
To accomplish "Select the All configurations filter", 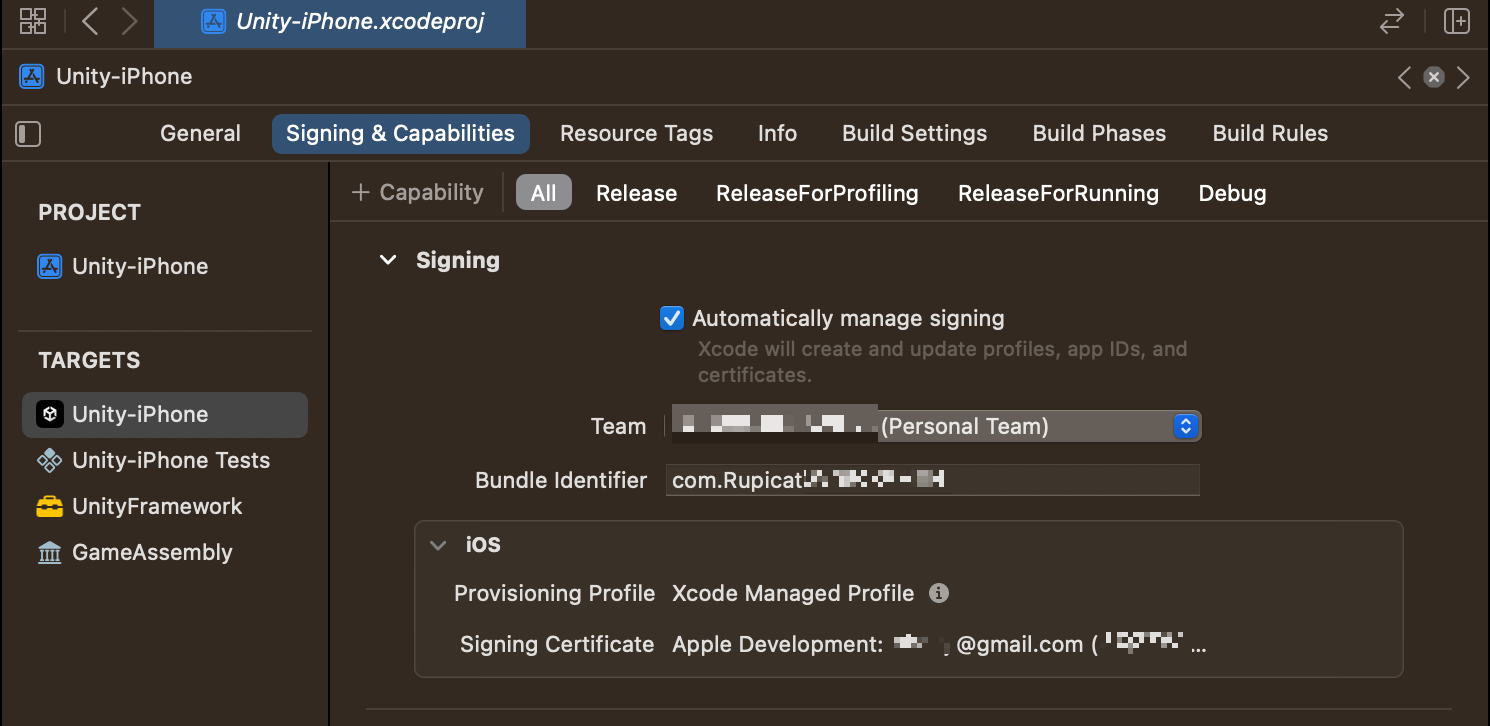I will 543,193.
